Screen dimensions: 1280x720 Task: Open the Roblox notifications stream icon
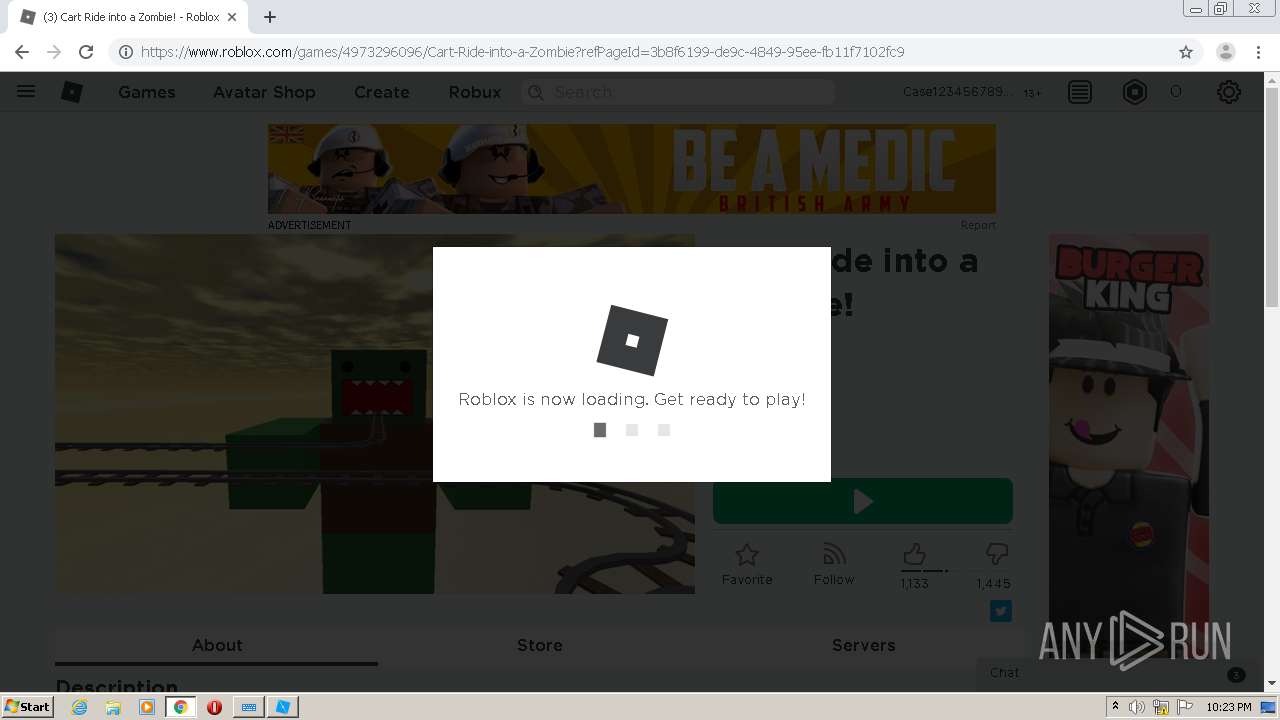pos(1080,92)
